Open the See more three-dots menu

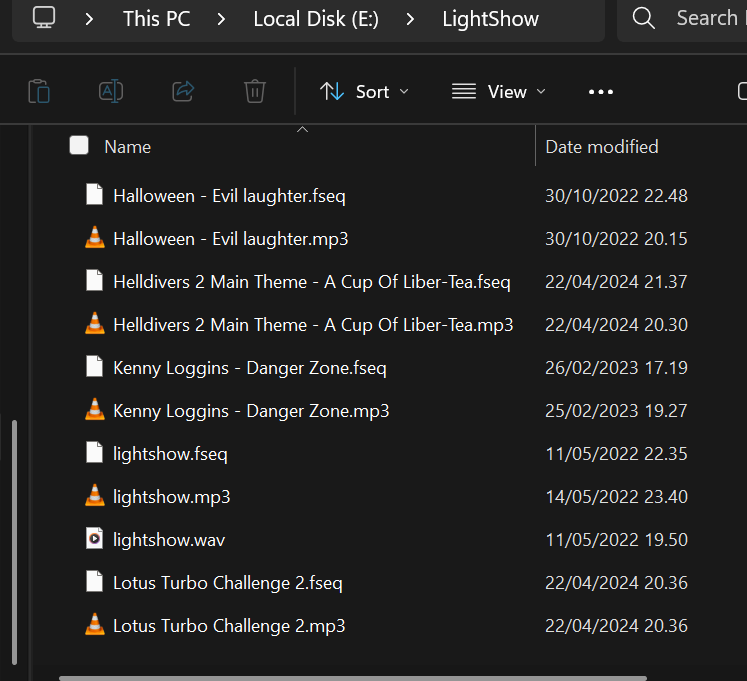(601, 92)
